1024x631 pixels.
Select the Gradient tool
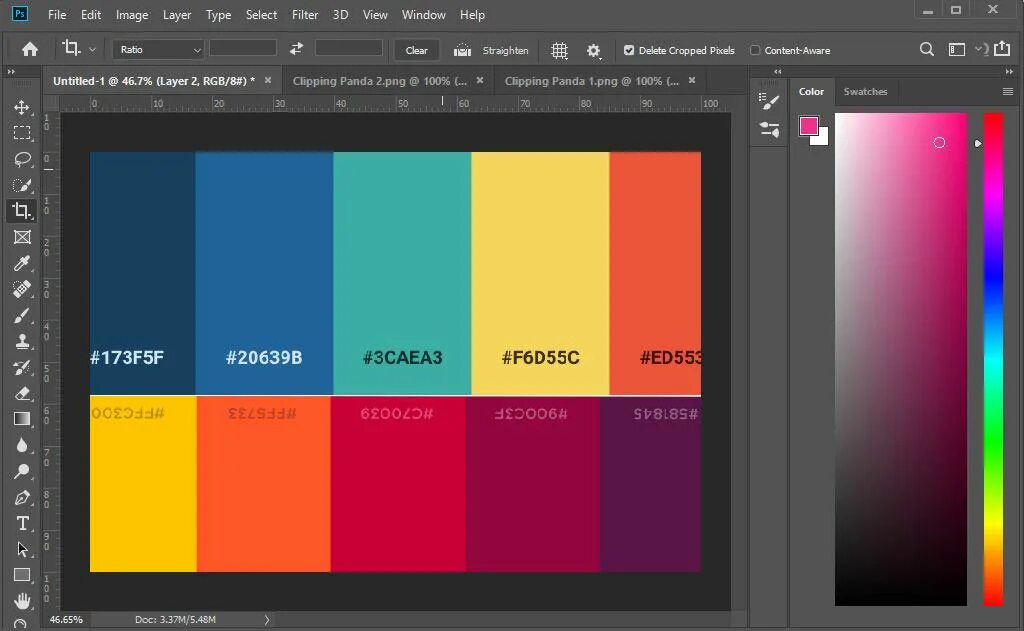point(22,419)
